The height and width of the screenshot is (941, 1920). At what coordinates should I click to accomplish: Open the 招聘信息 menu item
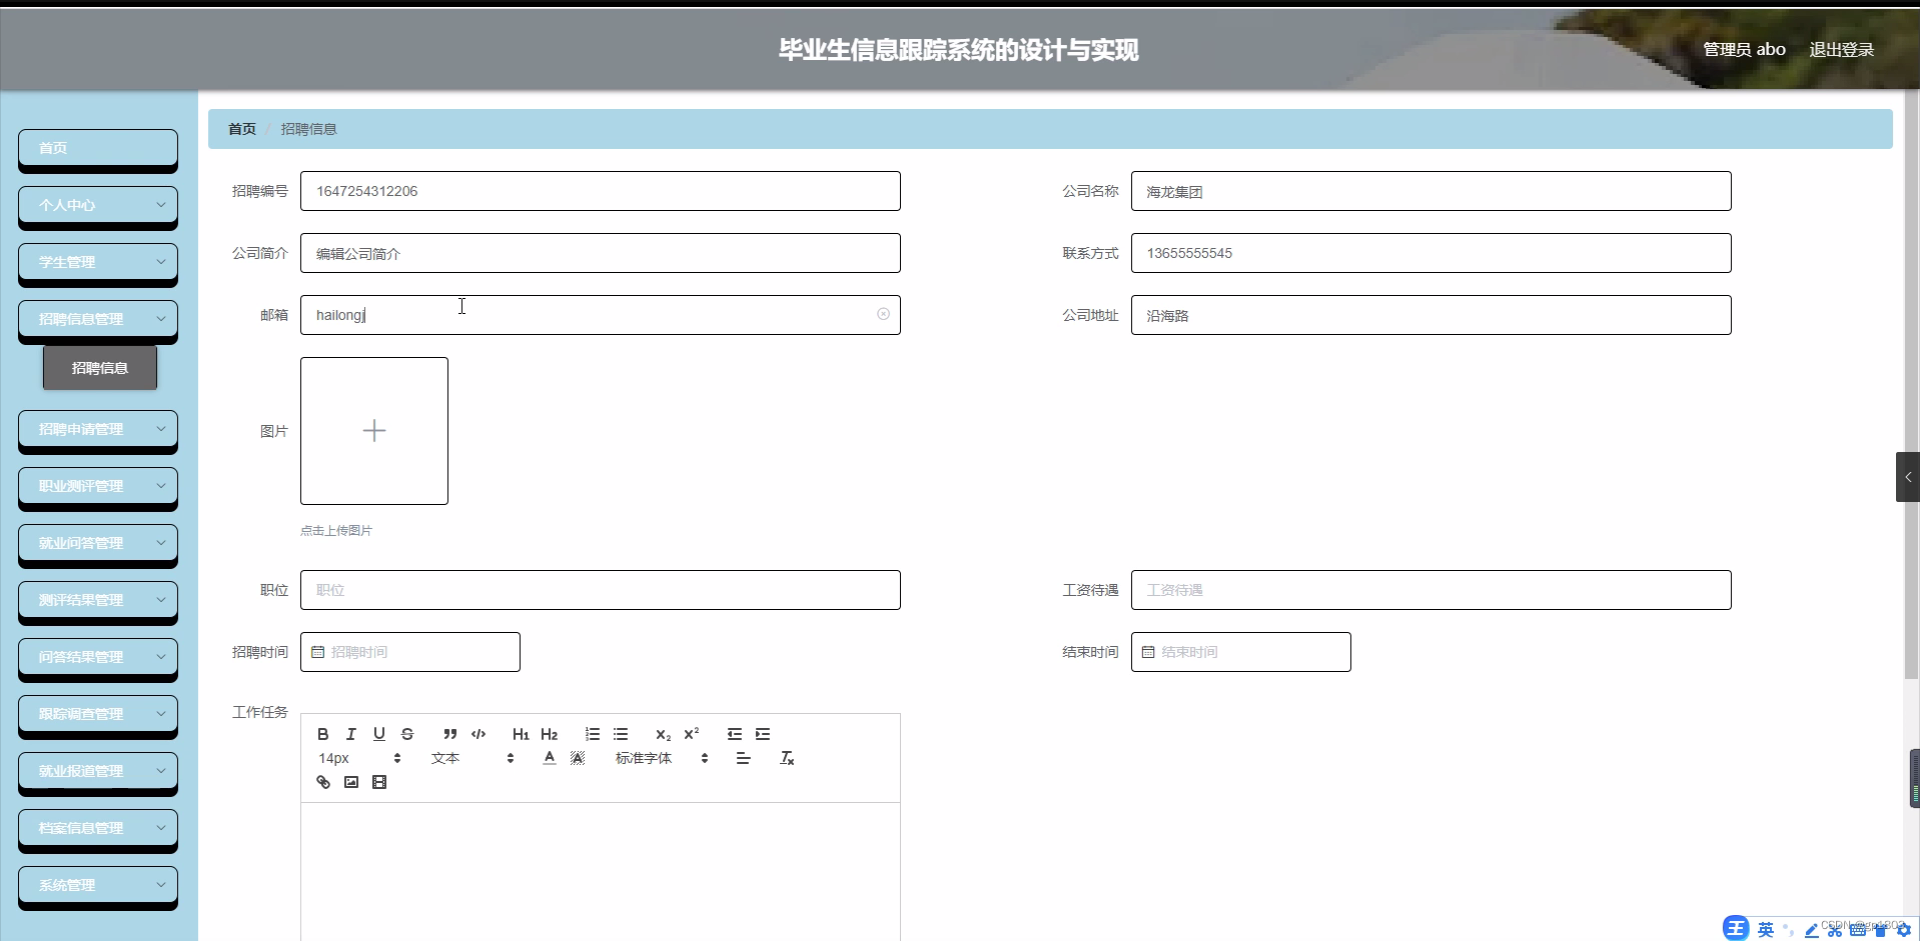point(100,367)
